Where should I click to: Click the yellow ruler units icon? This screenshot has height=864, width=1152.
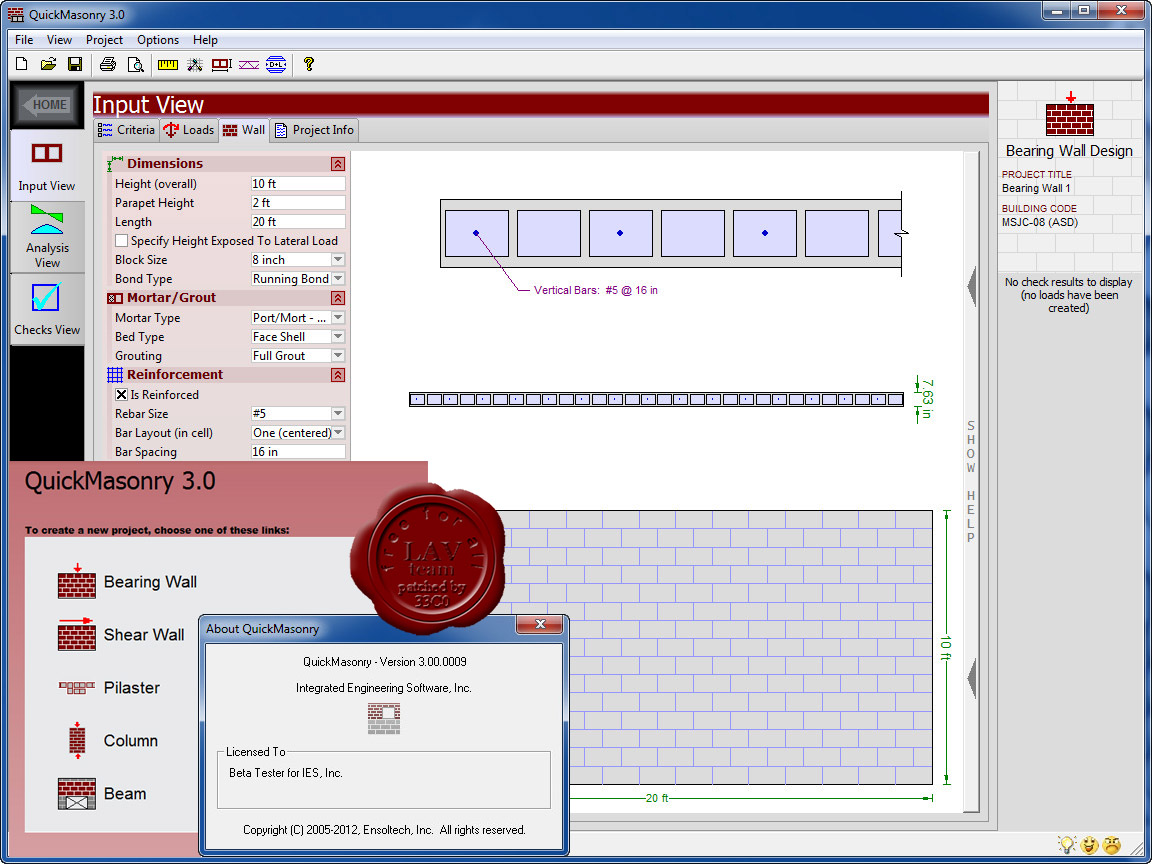[168, 65]
